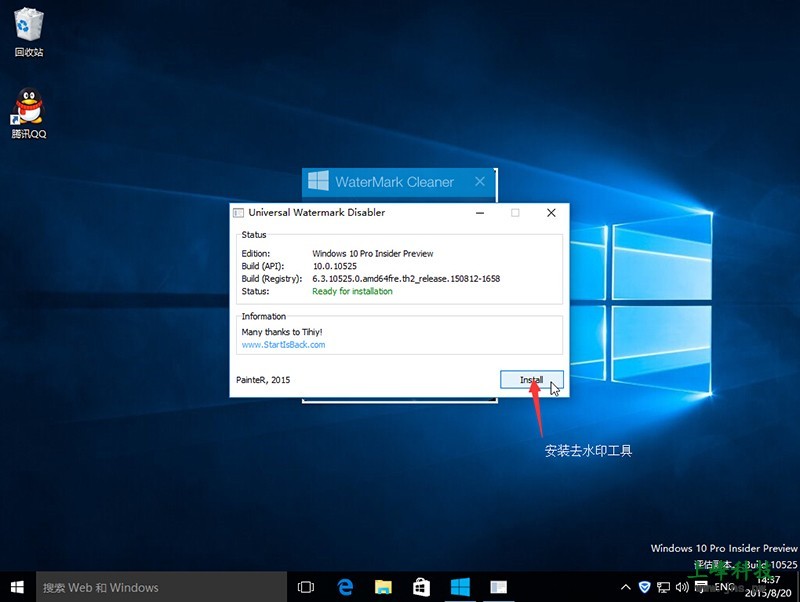This screenshot has width=800, height=602.
Task: Open the volume control in system tray
Action: point(681,587)
